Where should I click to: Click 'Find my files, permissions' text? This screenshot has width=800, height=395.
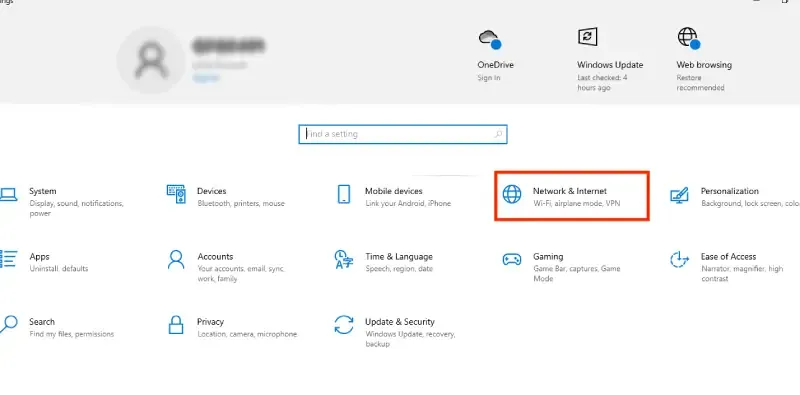[x=71, y=334]
